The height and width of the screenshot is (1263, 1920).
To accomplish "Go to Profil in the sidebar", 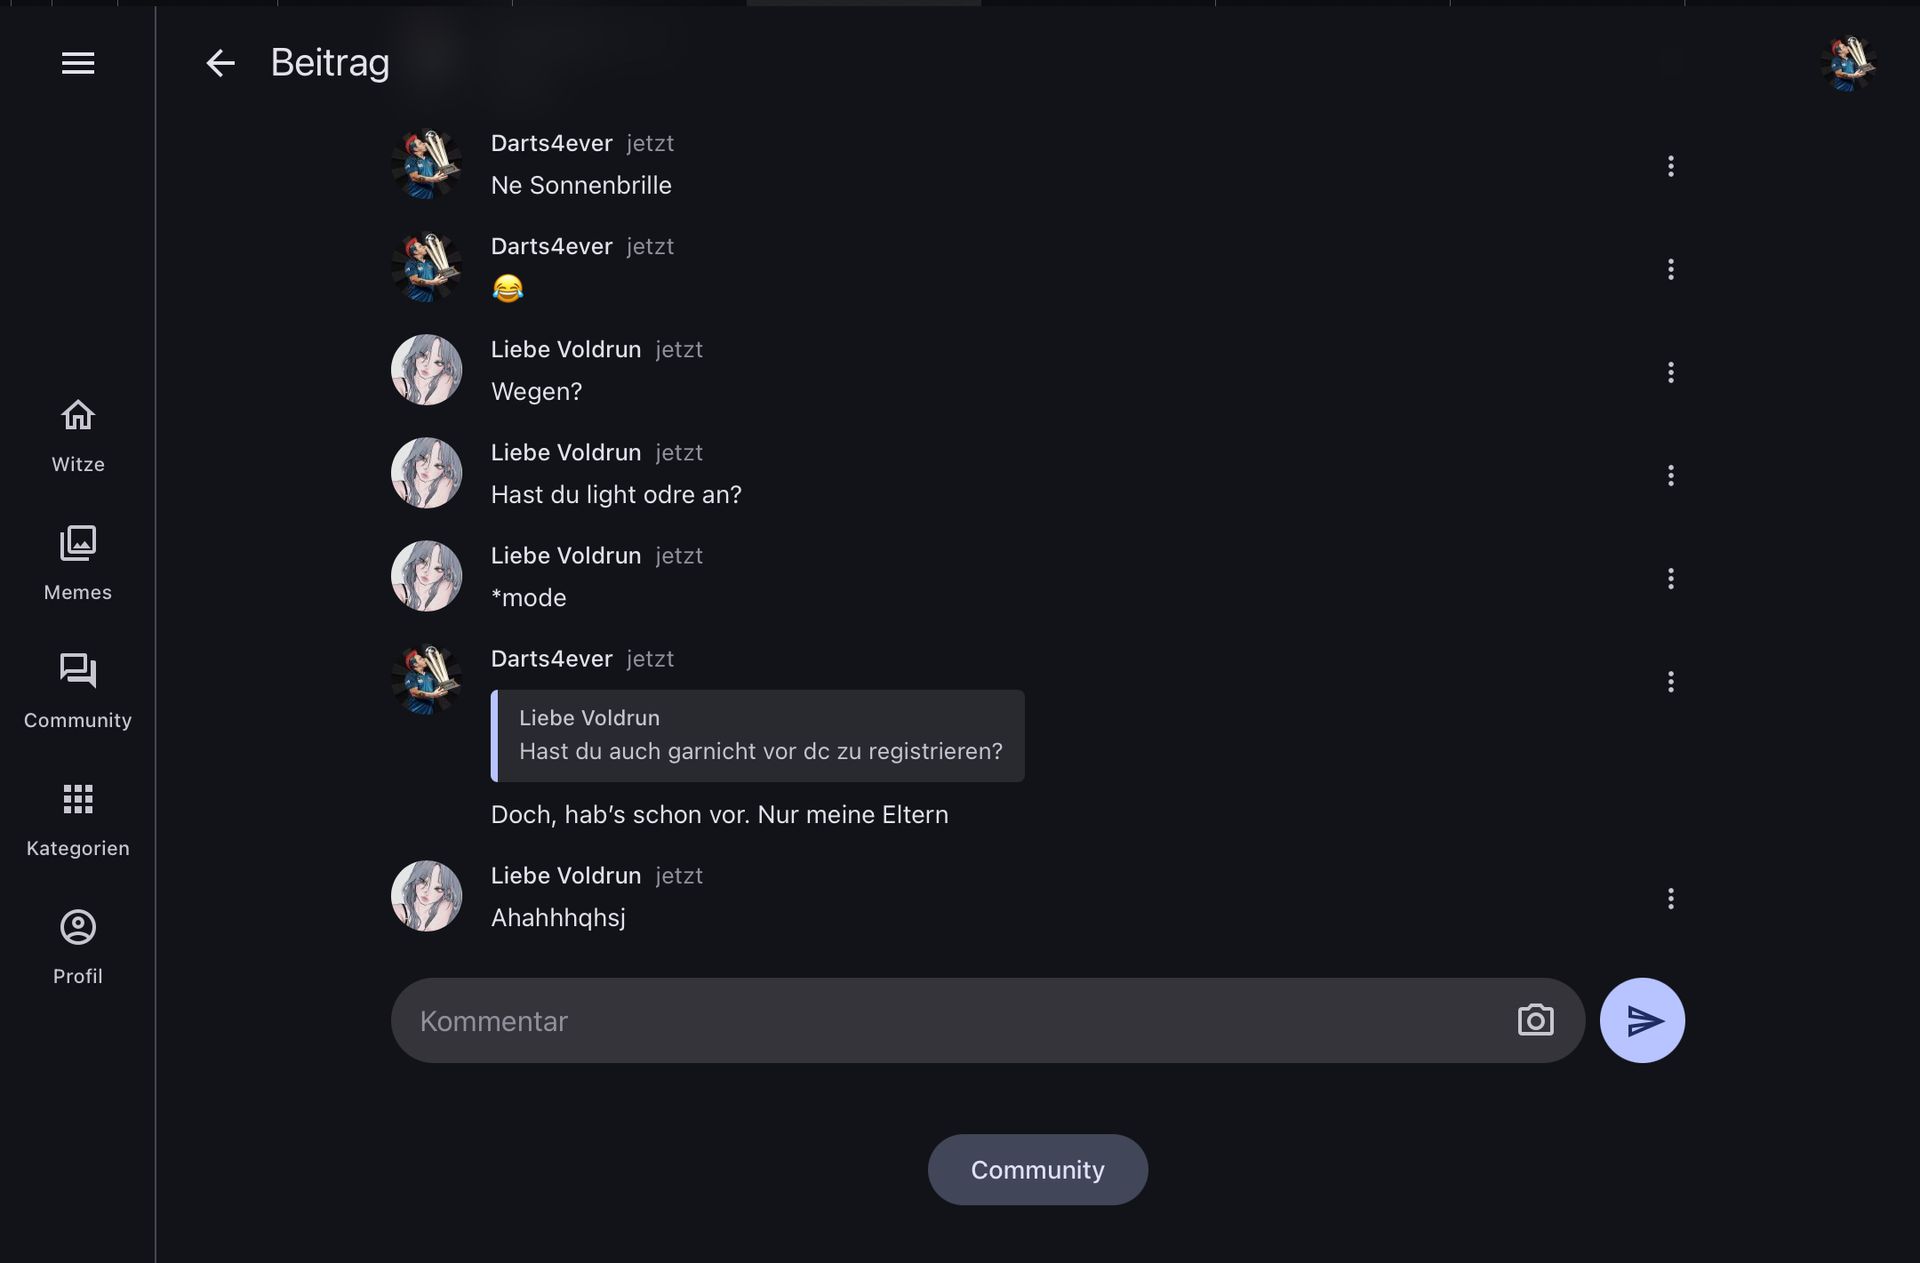I will (78, 948).
